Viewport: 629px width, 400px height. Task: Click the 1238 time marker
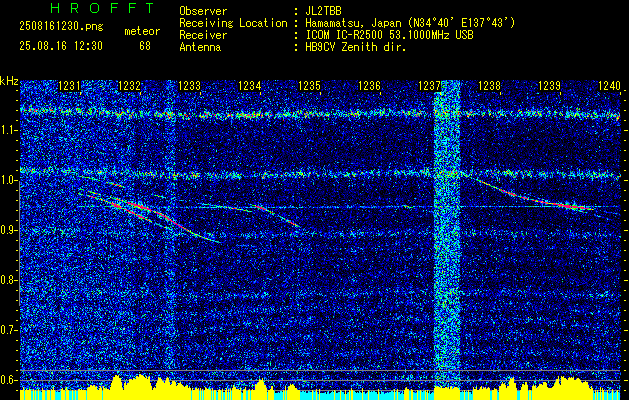489,86
